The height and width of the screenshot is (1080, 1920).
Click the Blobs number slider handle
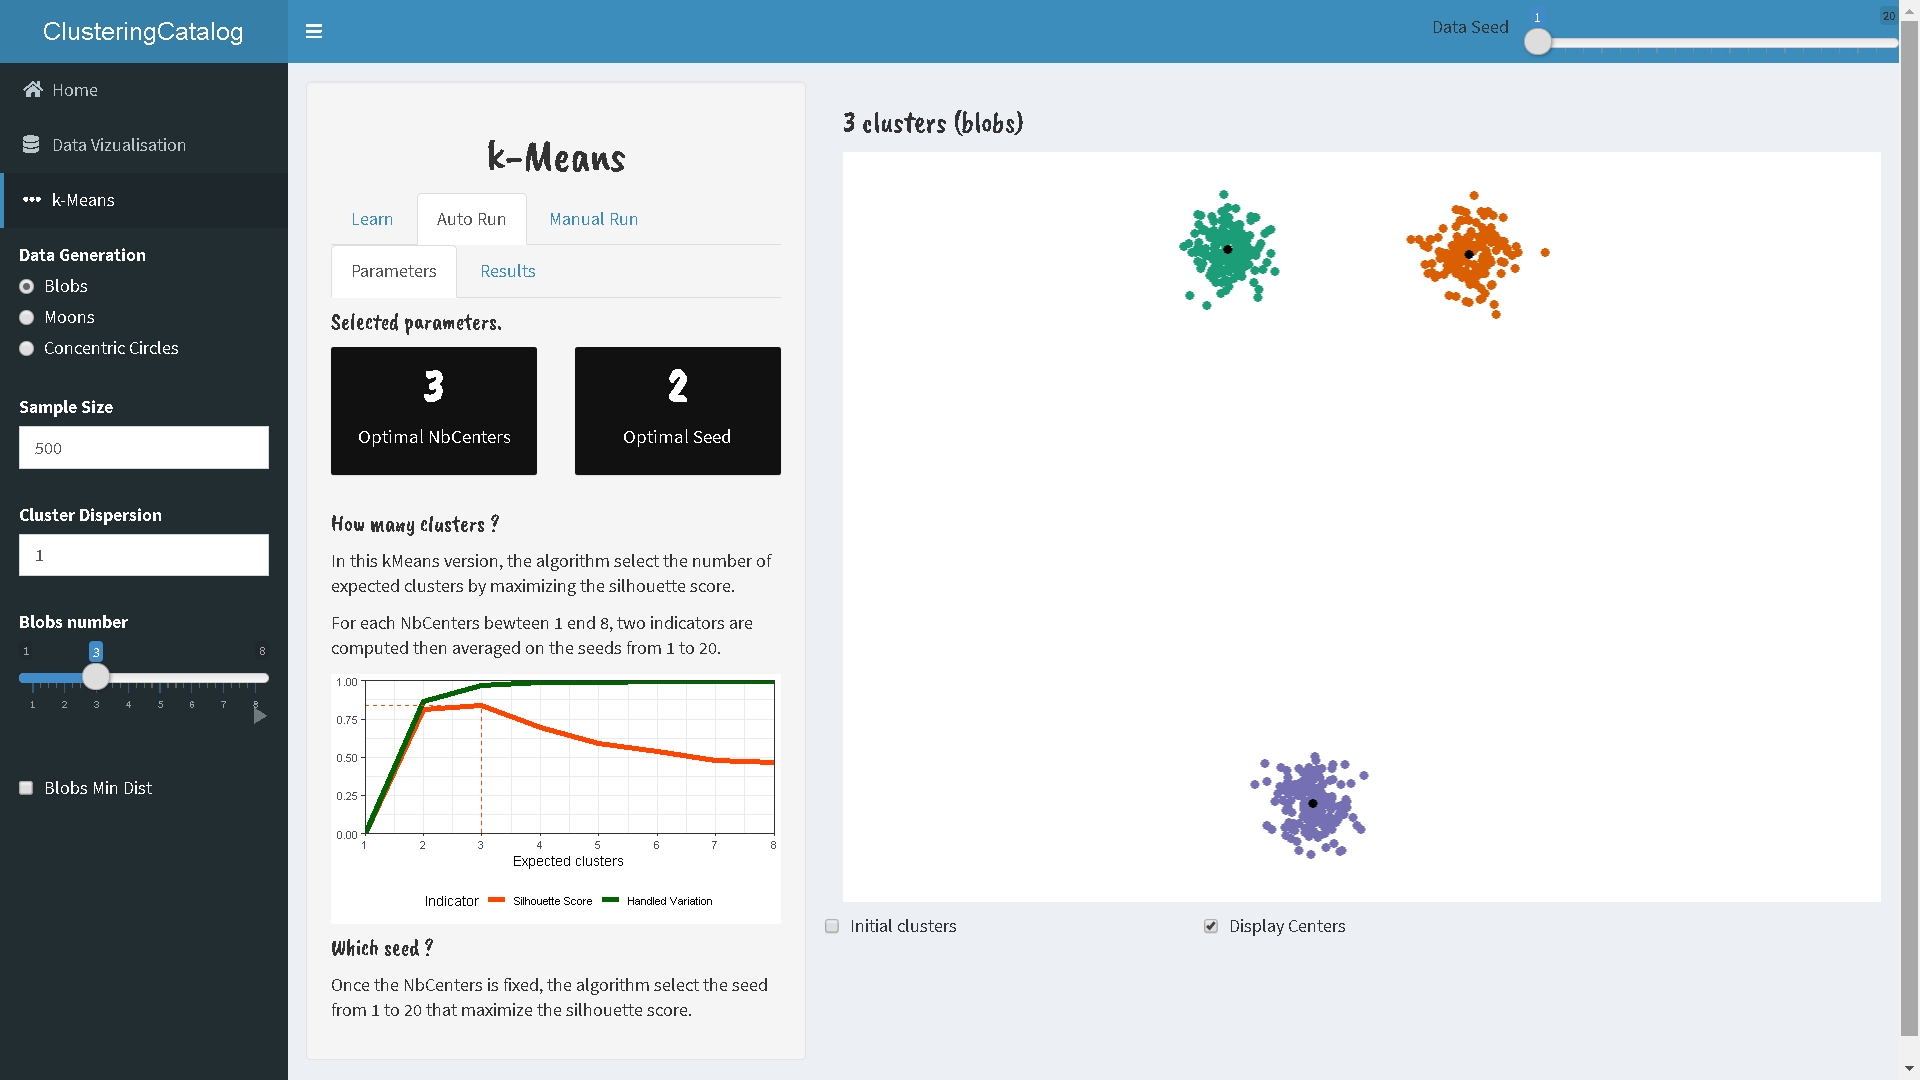(x=96, y=677)
